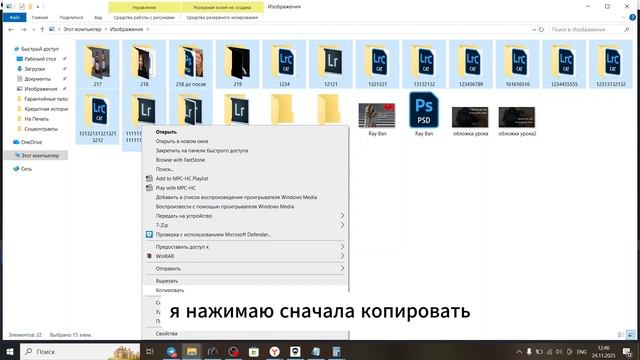Open 'Средства резервного копирования' tab
Viewport: 640px width, 360px height.
222,18
